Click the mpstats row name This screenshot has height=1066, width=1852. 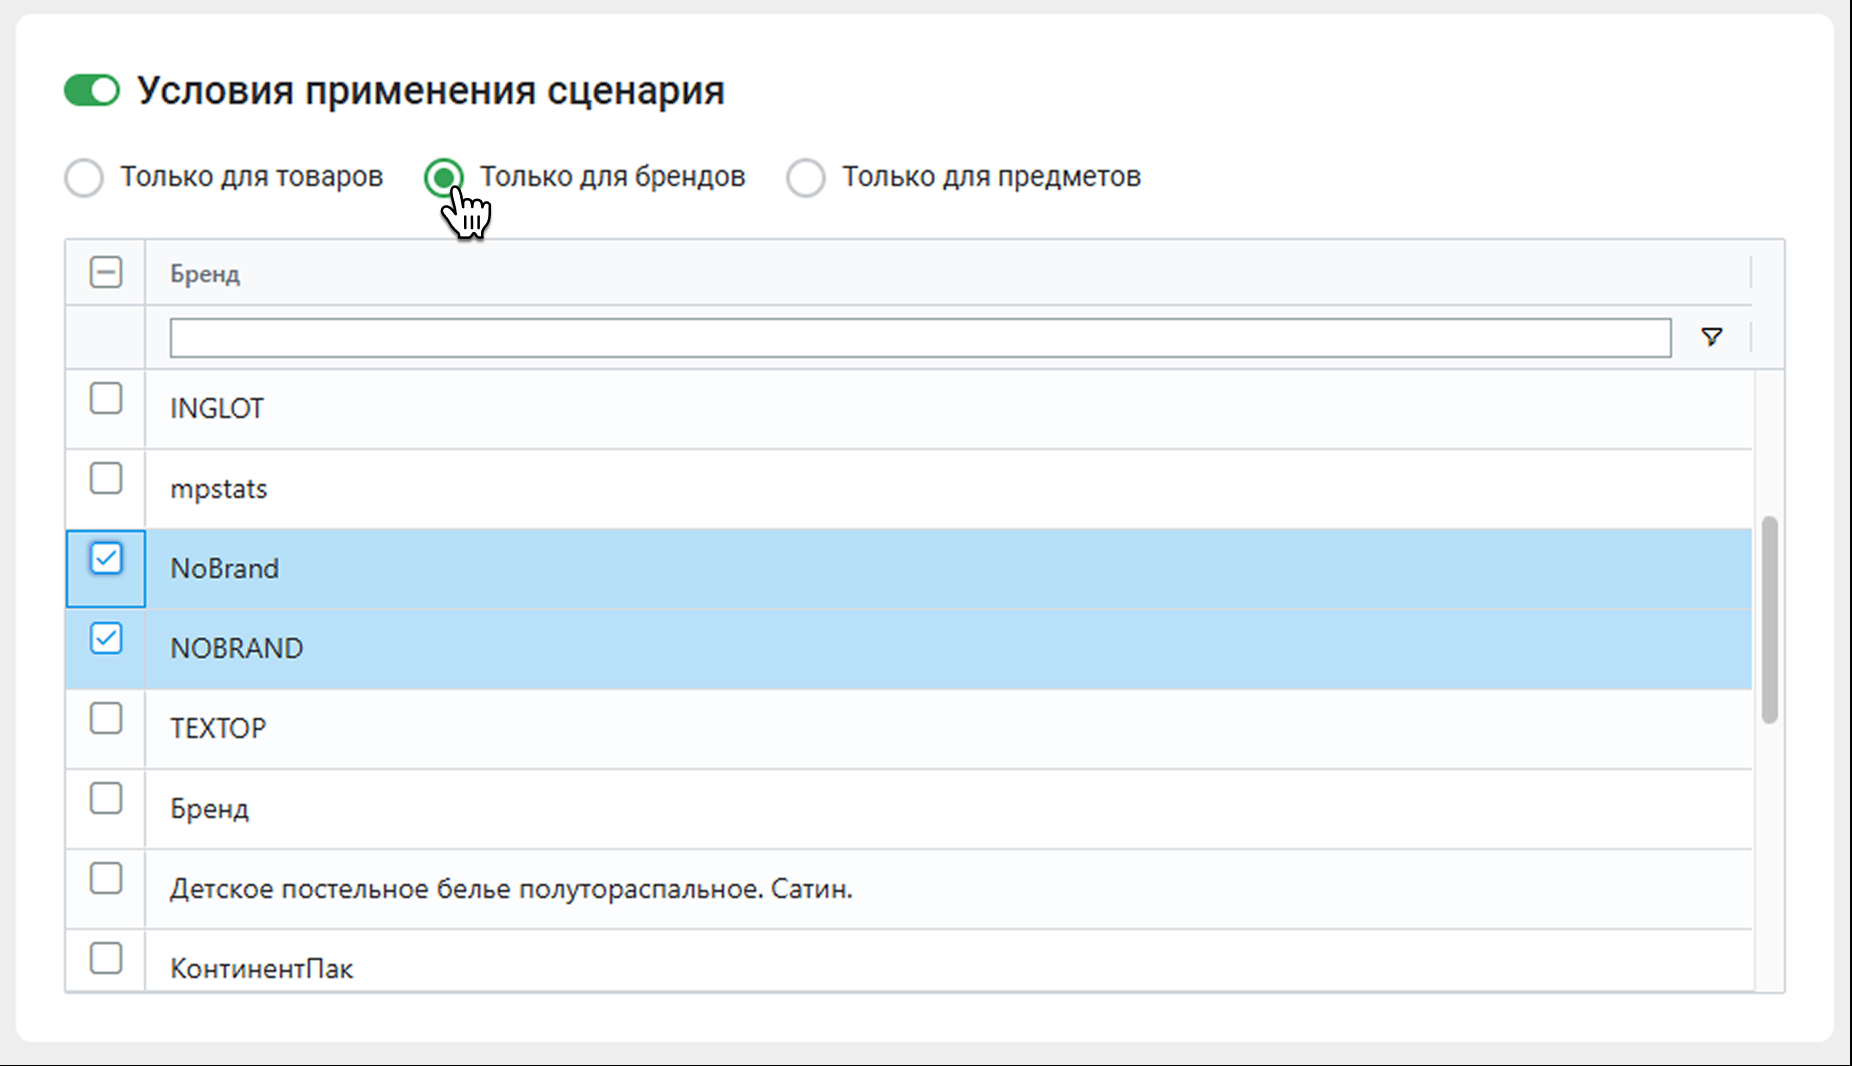[219, 489]
